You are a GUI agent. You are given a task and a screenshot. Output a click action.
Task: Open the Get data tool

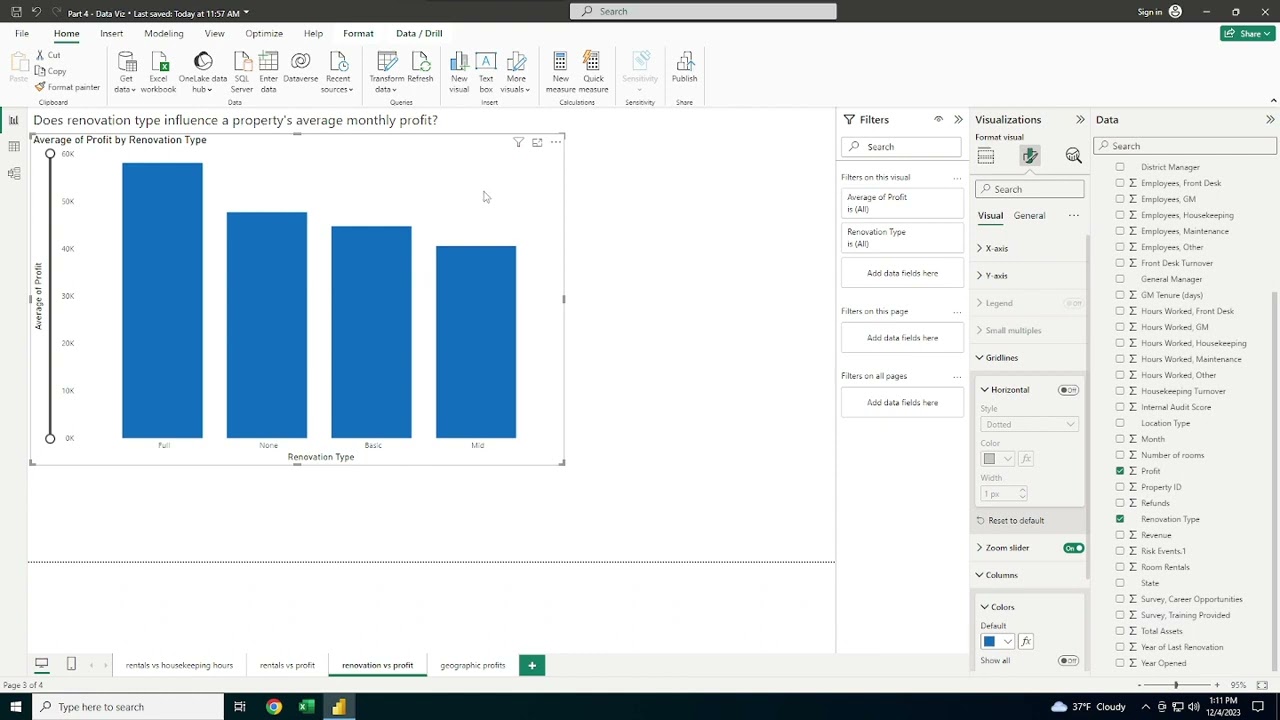pos(126,73)
